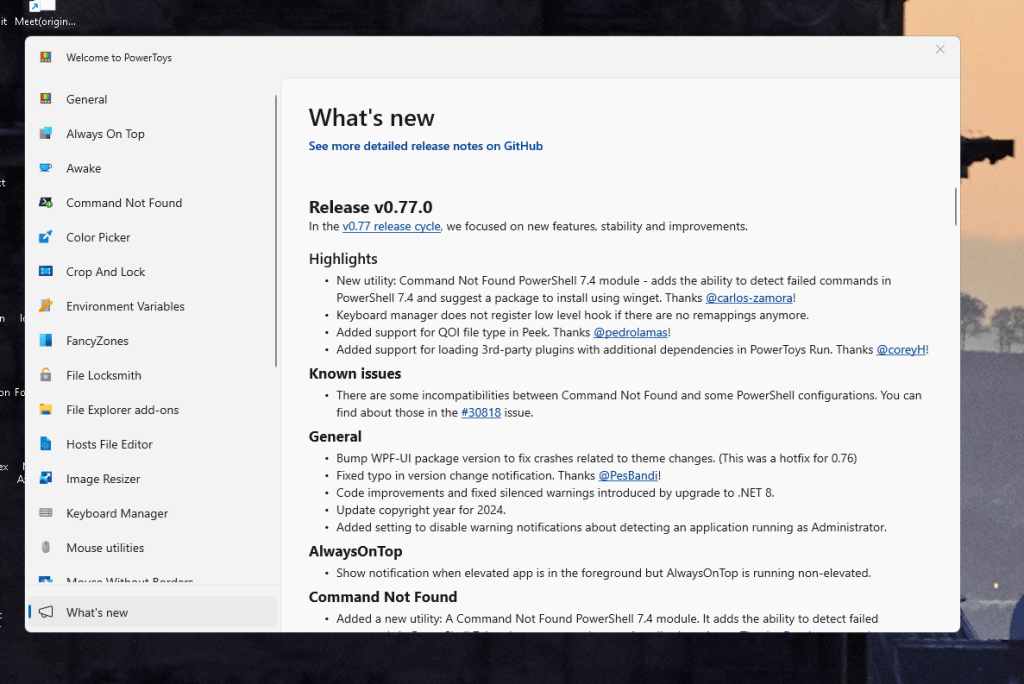Click the File Explorer add-ons folder icon

click(46, 410)
